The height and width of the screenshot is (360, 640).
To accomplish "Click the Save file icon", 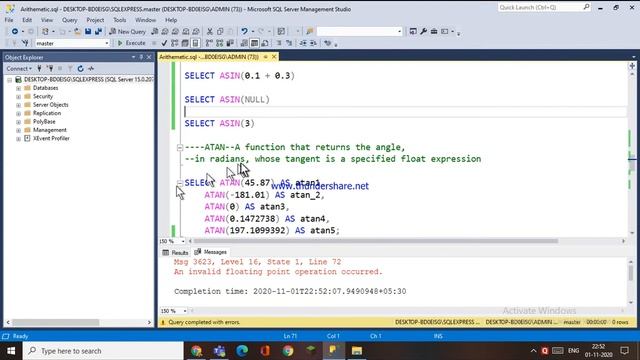I will 88,31.
